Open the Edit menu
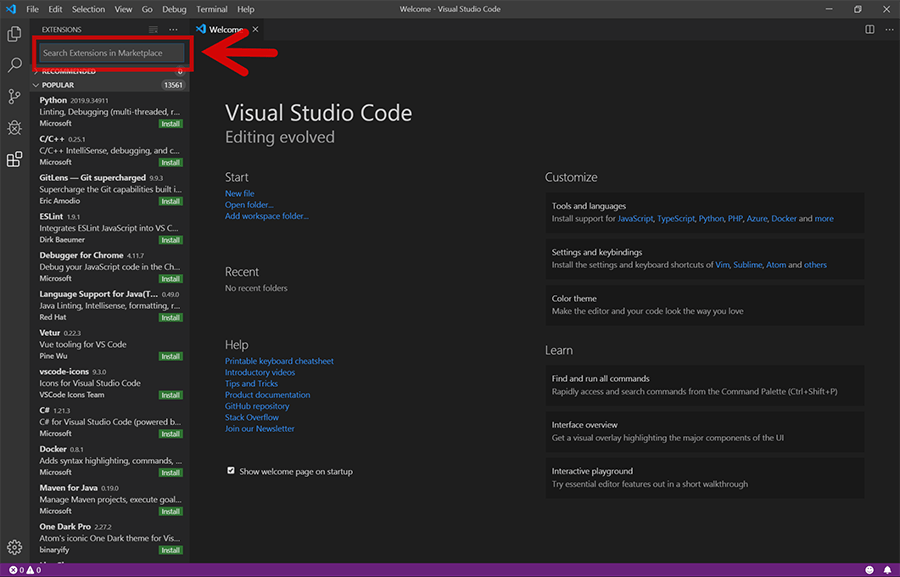The image size is (900, 577). (x=55, y=9)
